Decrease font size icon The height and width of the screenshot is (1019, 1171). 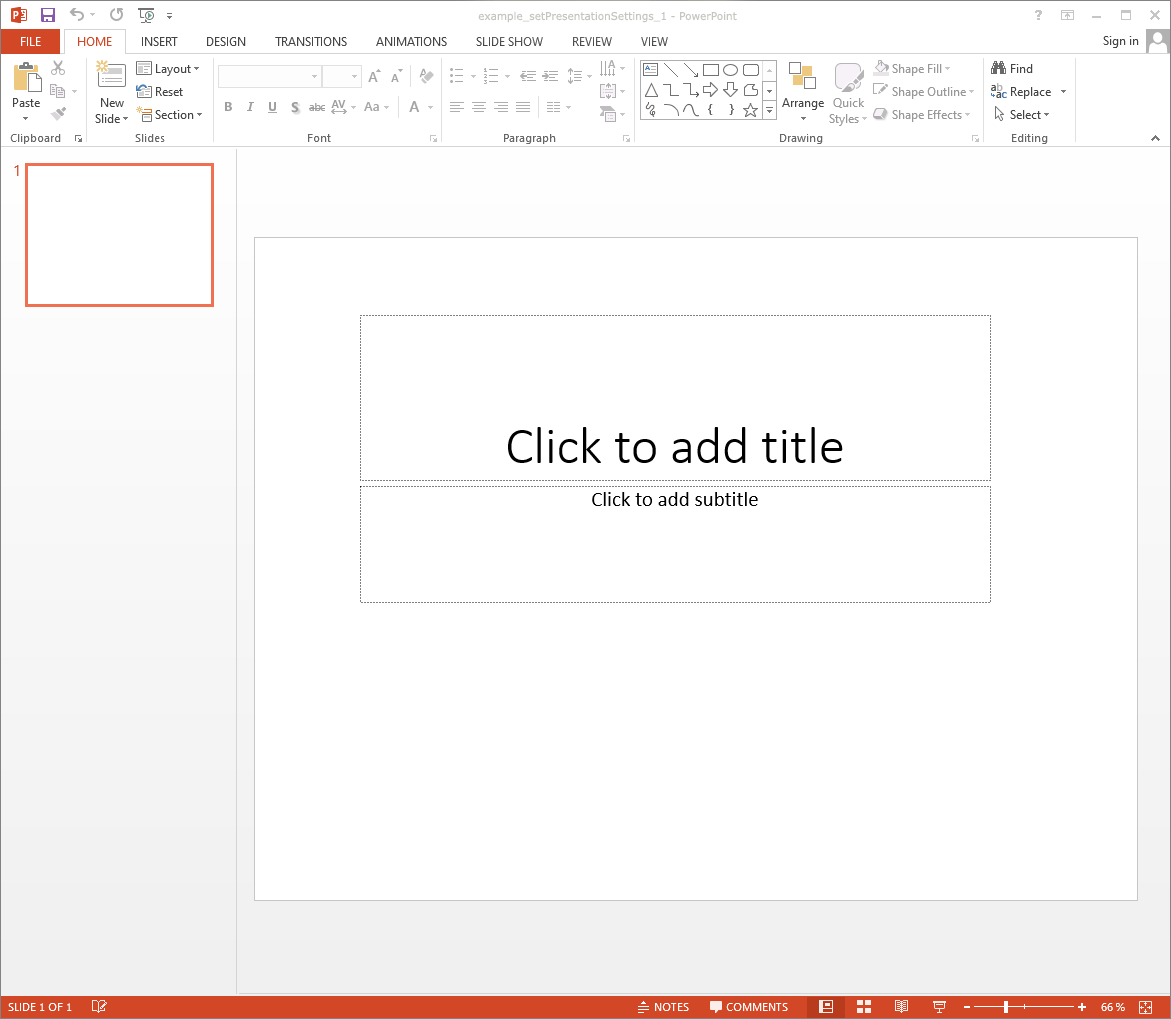[x=397, y=75]
